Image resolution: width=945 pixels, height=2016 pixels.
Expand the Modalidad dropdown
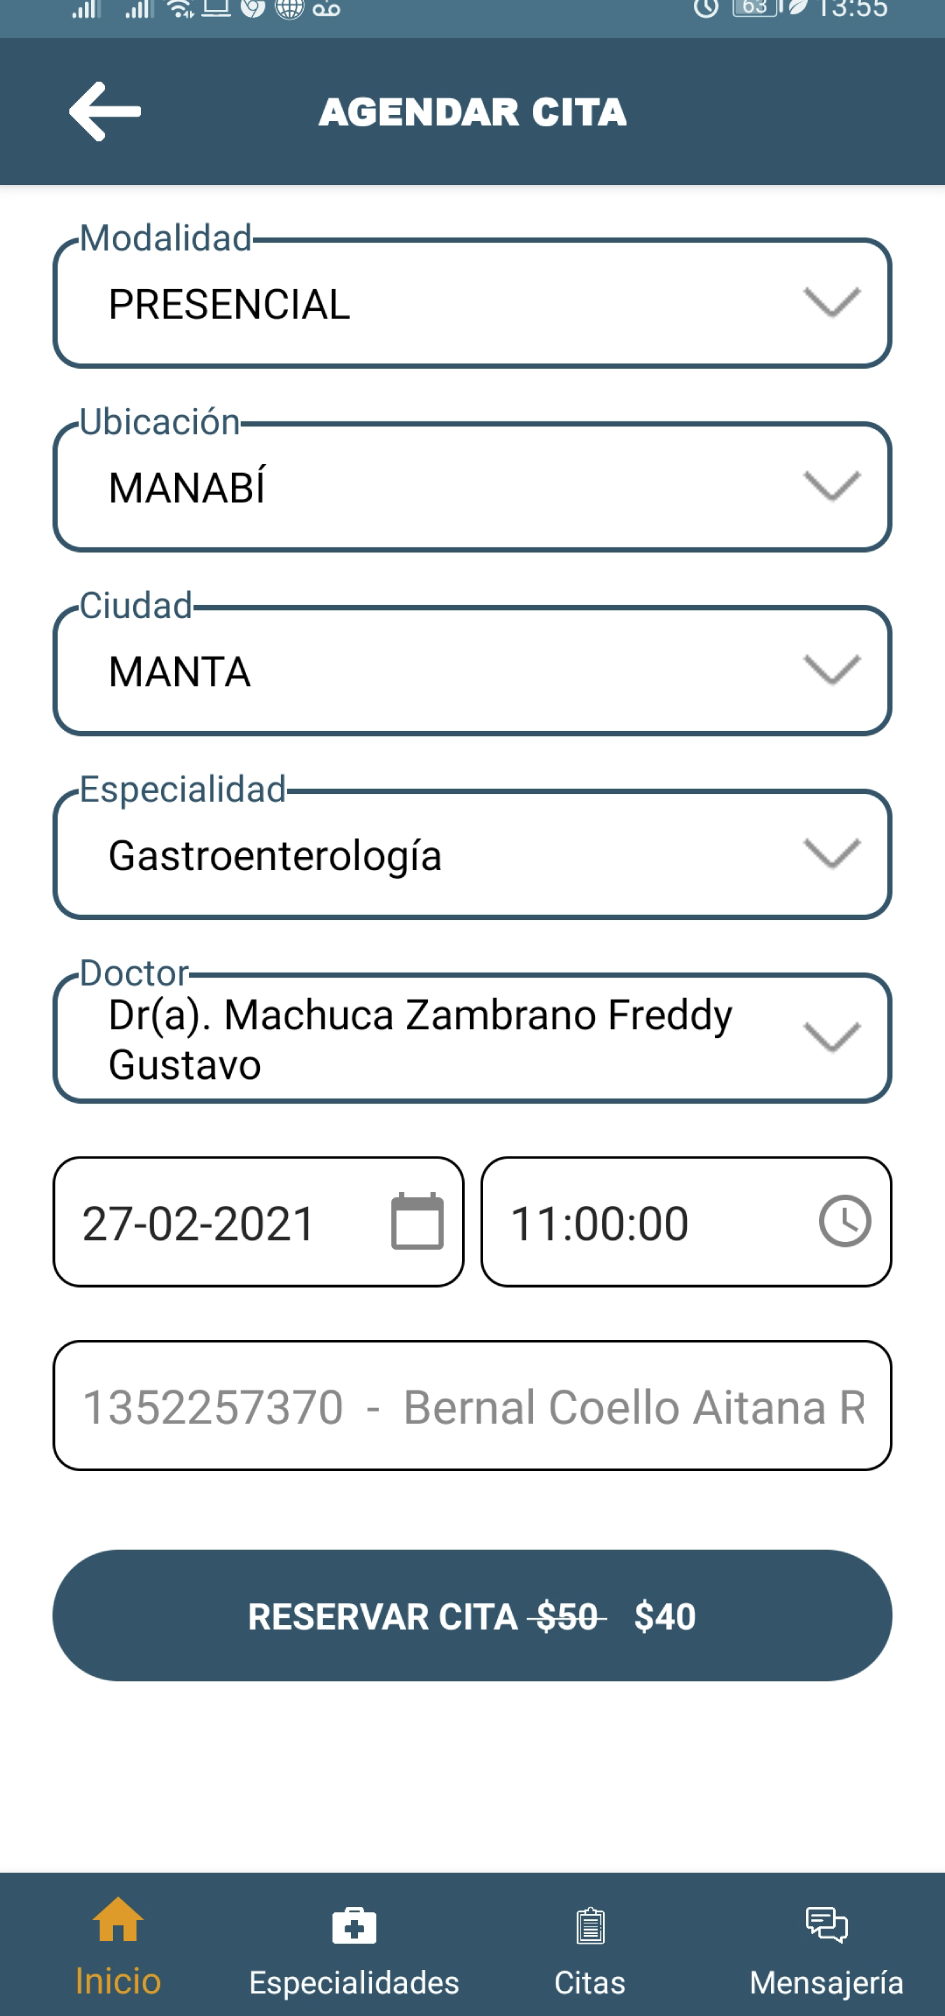tap(832, 303)
